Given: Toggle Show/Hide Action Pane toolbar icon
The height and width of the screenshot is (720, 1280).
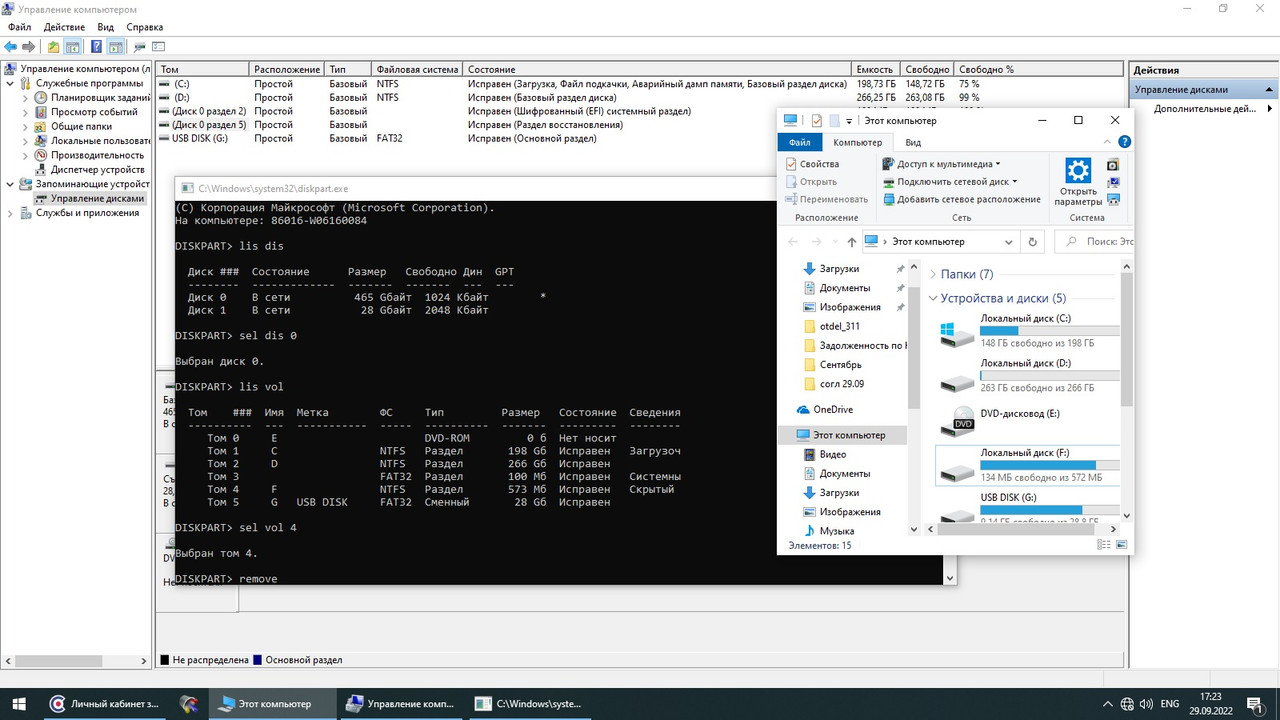Looking at the screenshot, I should click(116, 47).
